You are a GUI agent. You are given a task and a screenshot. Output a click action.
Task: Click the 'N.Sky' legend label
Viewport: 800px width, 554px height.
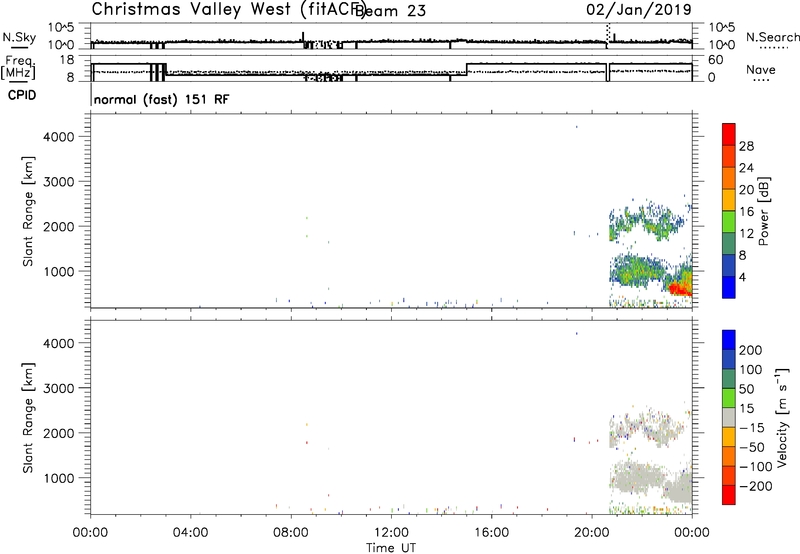click(x=19, y=38)
